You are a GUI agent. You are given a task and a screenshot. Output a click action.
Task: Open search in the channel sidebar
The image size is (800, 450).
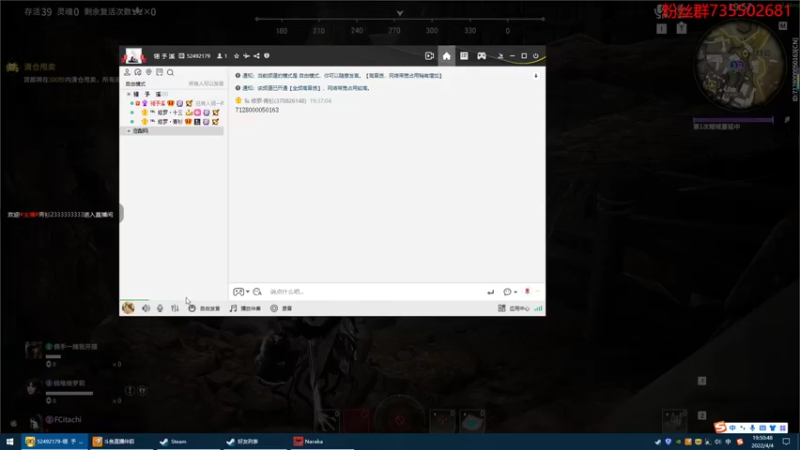170,72
